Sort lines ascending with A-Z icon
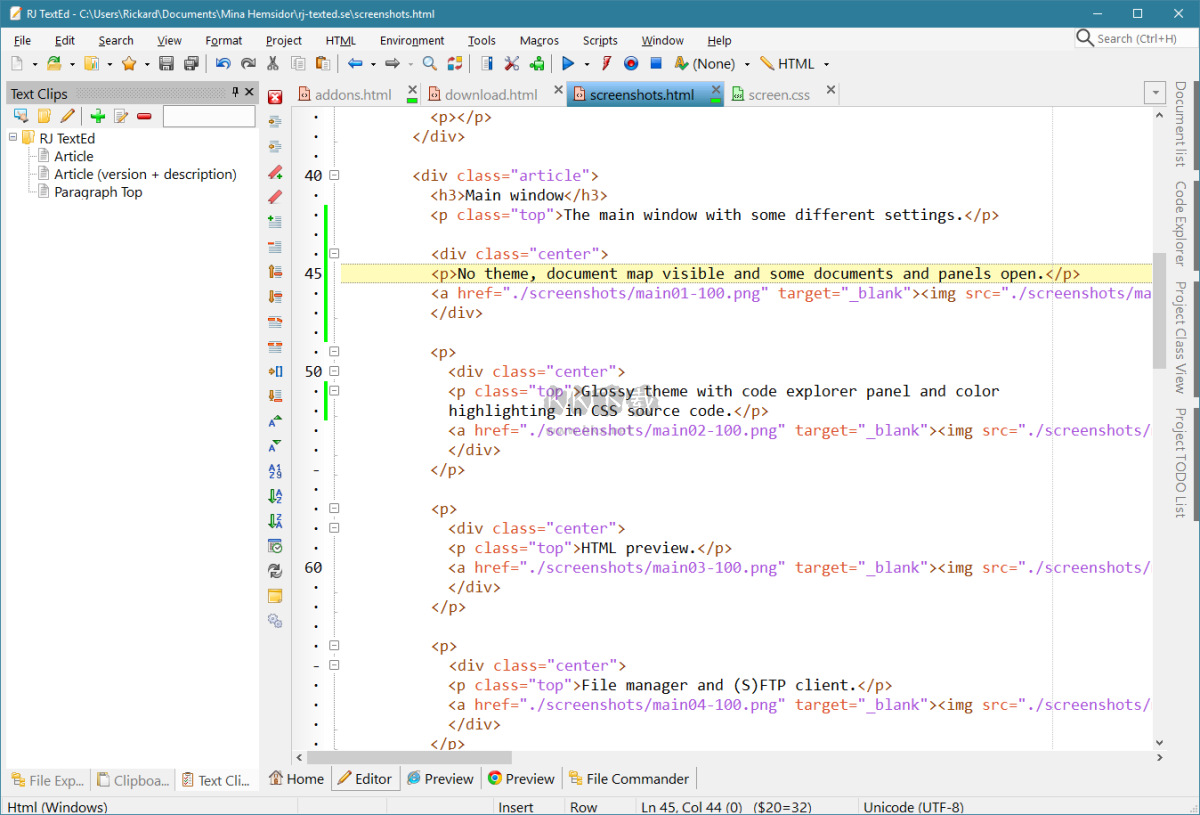Image resolution: width=1200 pixels, height=815 pixels. coord(275,496)
